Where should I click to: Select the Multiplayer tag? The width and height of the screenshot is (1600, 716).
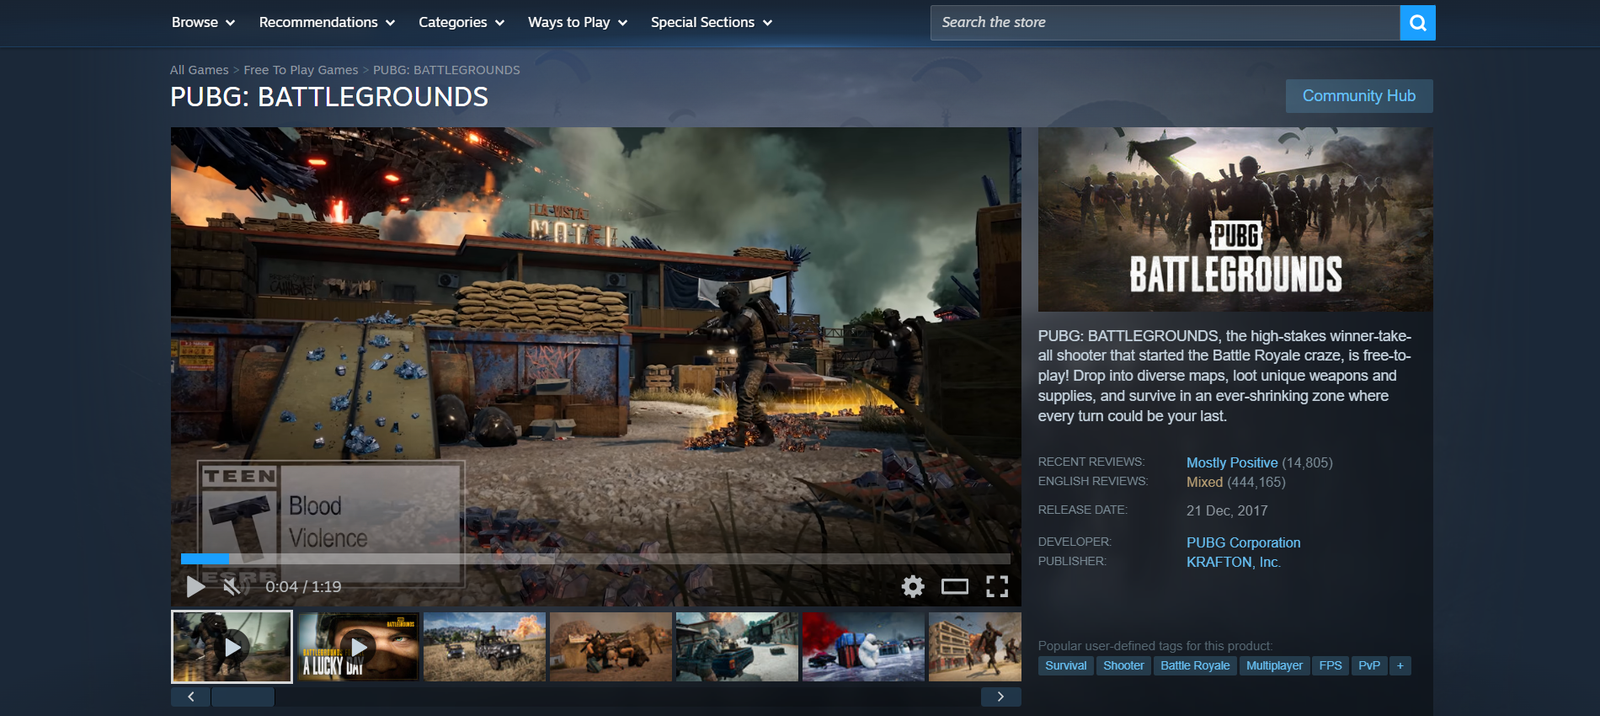(1274, 666)
